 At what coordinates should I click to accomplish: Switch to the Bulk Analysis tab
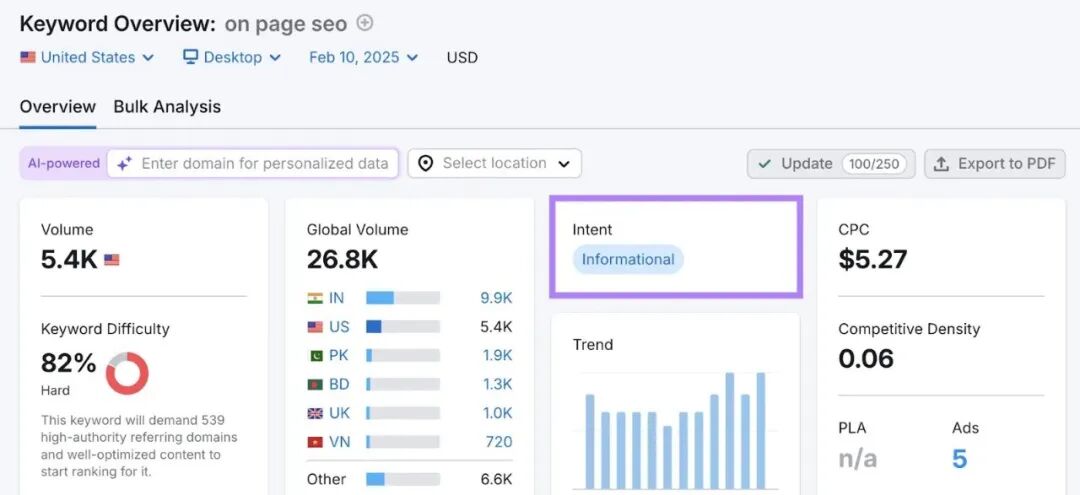point(167,107)
